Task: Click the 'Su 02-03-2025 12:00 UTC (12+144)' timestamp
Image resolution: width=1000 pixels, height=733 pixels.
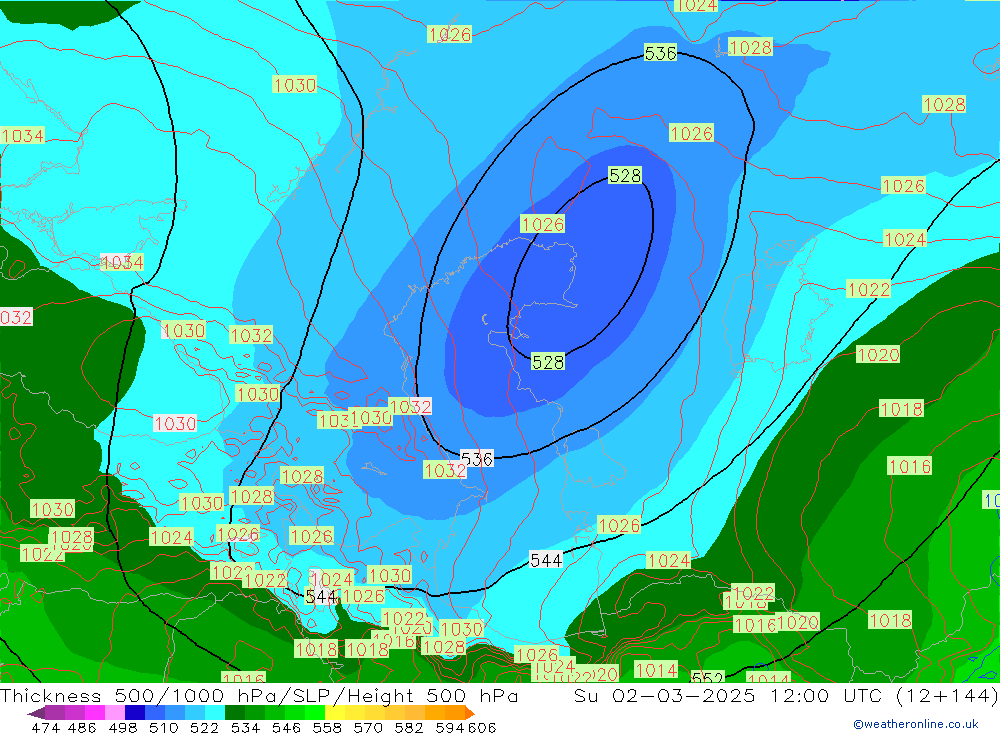Action: point(786,696)
